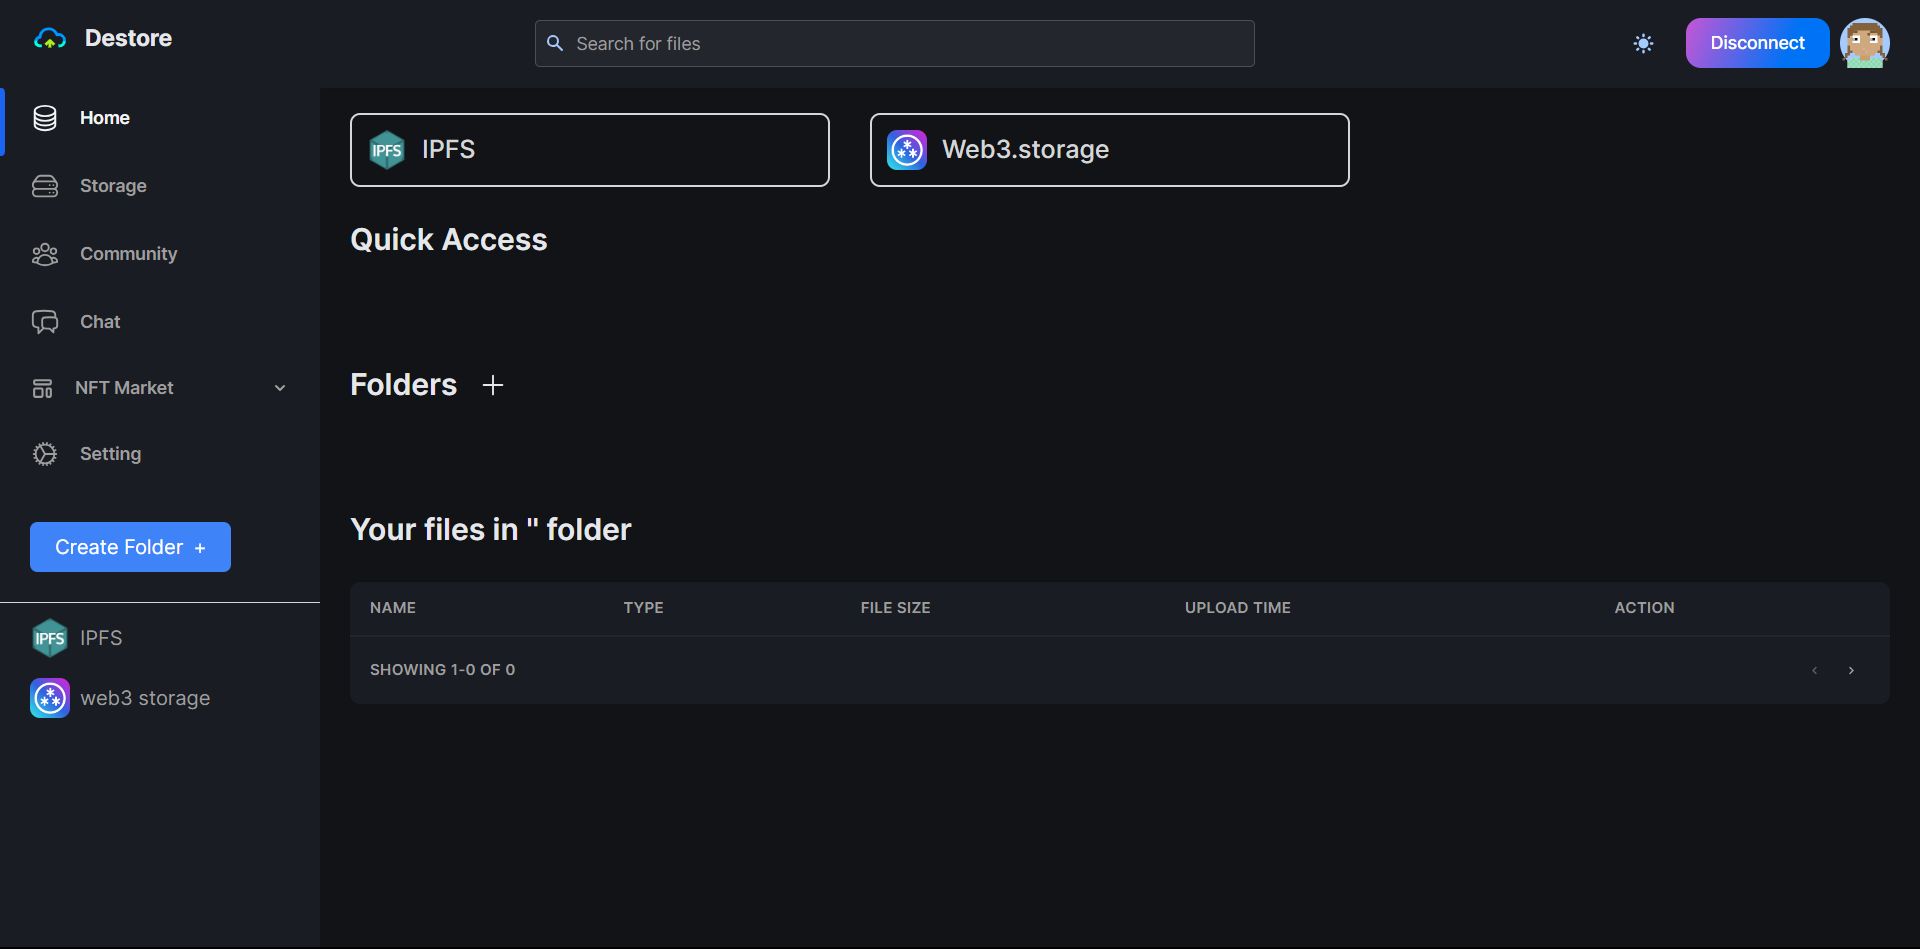The image size is (1920, 949).
Task: Click the Community people icon
Action: tap(45, 254)
